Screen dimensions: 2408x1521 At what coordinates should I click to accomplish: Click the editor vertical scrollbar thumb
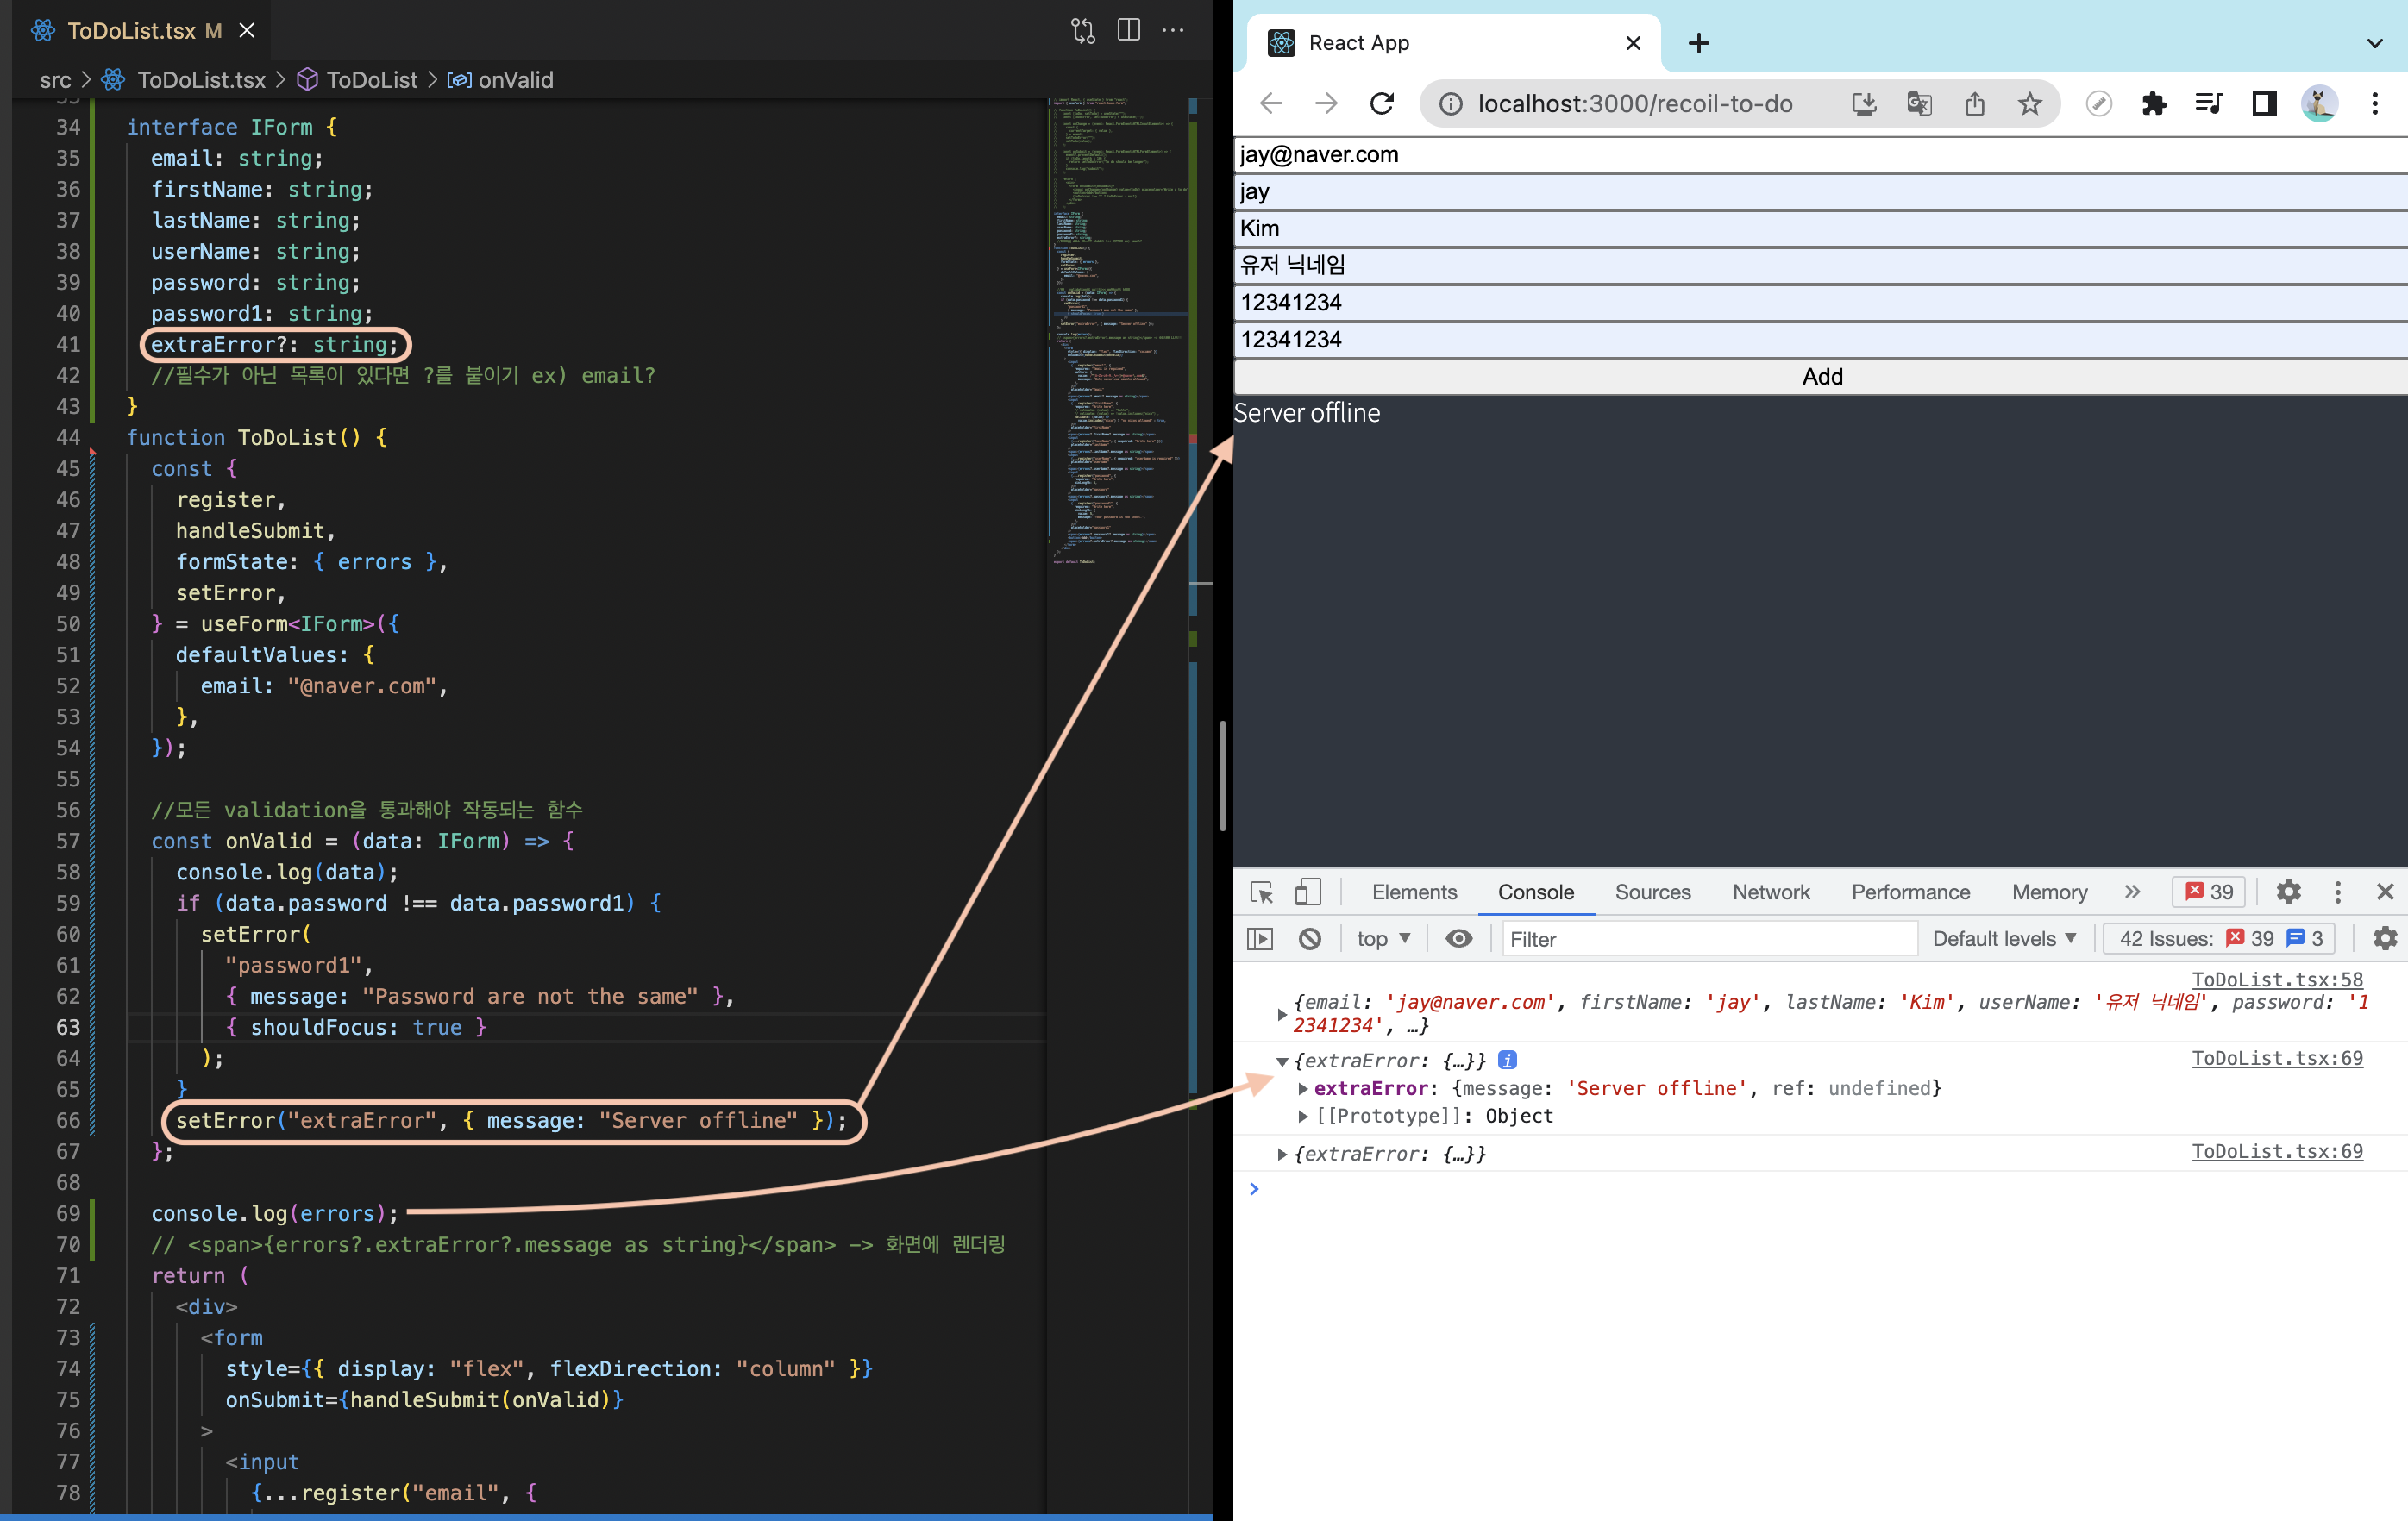[x=1222, y=775]
